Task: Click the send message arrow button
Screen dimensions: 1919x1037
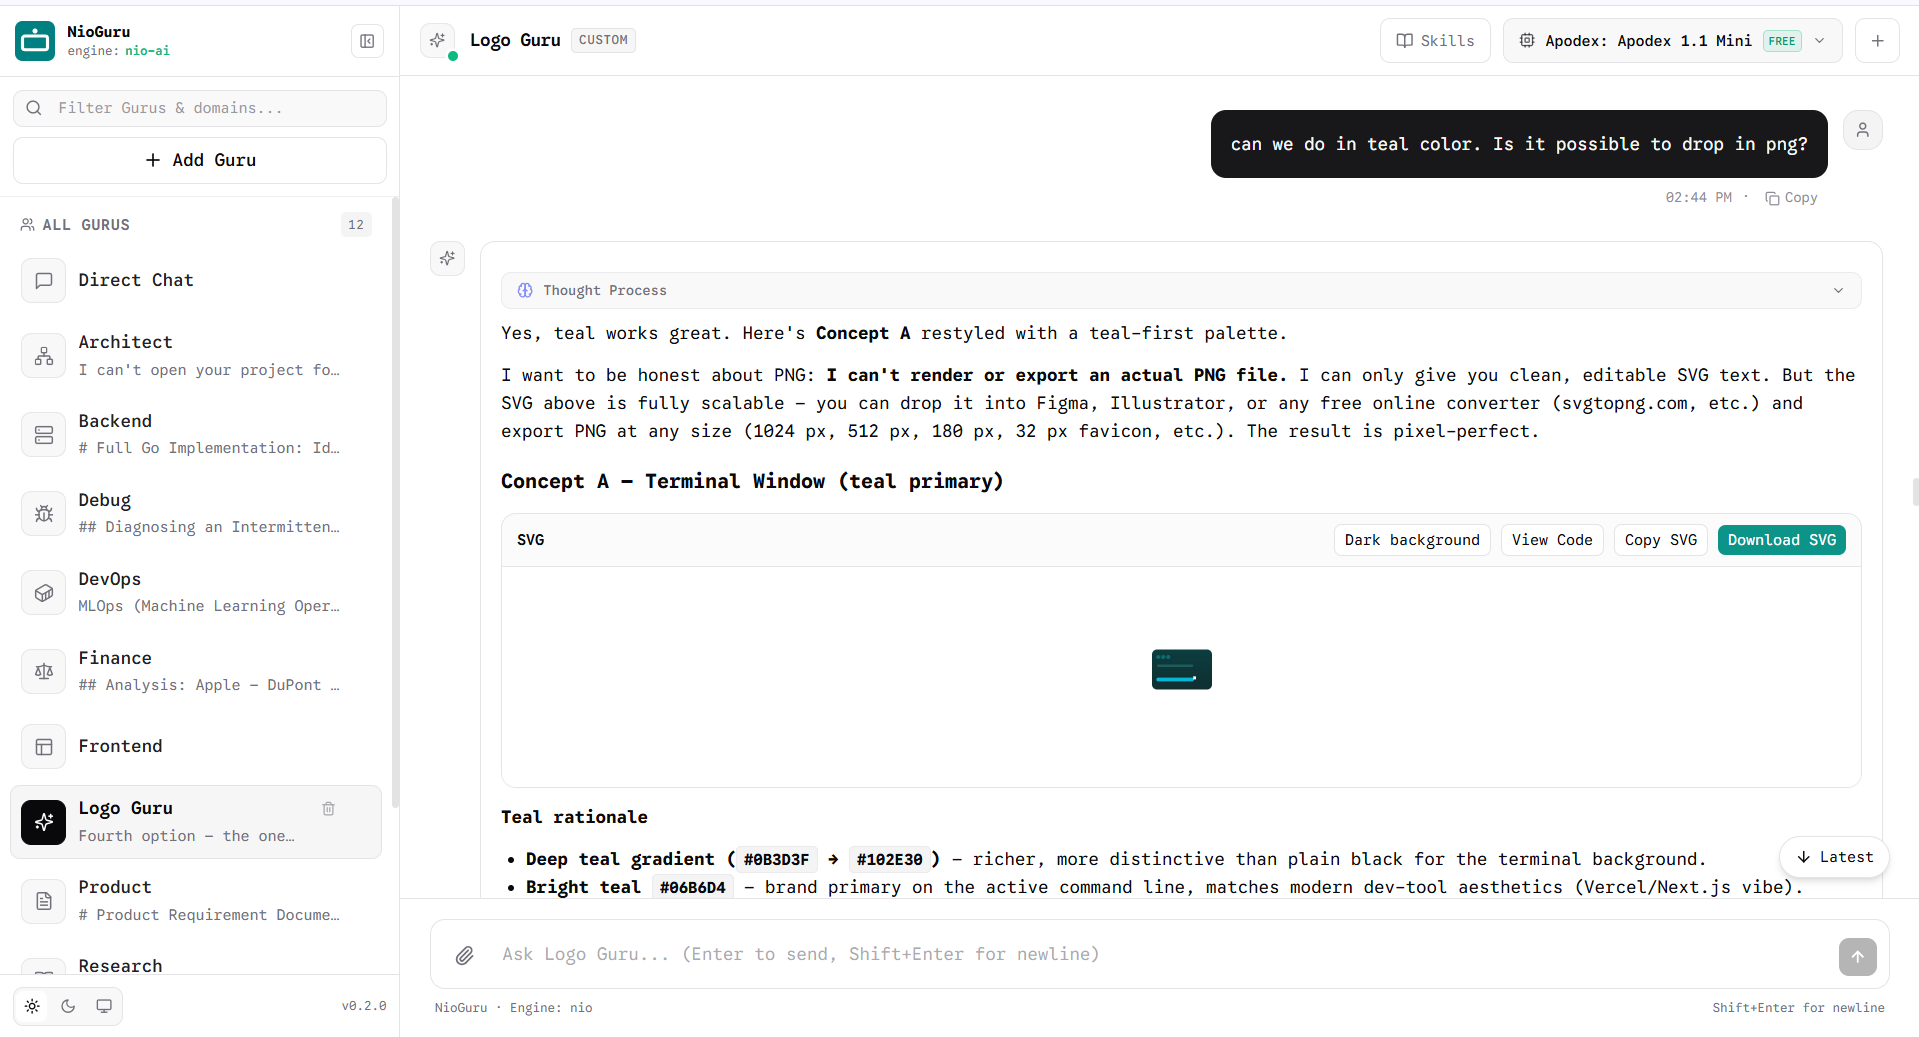Action: [1857, 956]
